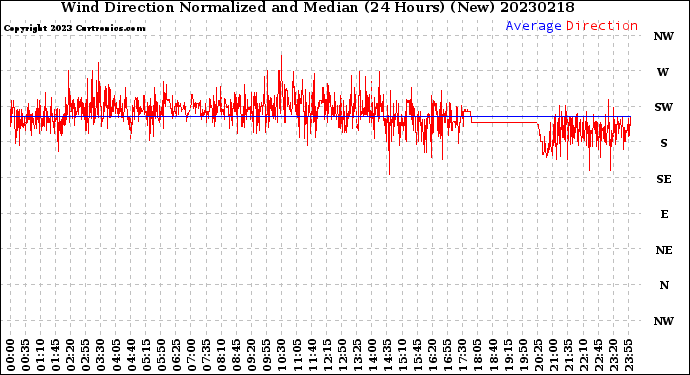Click the 12:50 time axis label

tap(342, 355)
